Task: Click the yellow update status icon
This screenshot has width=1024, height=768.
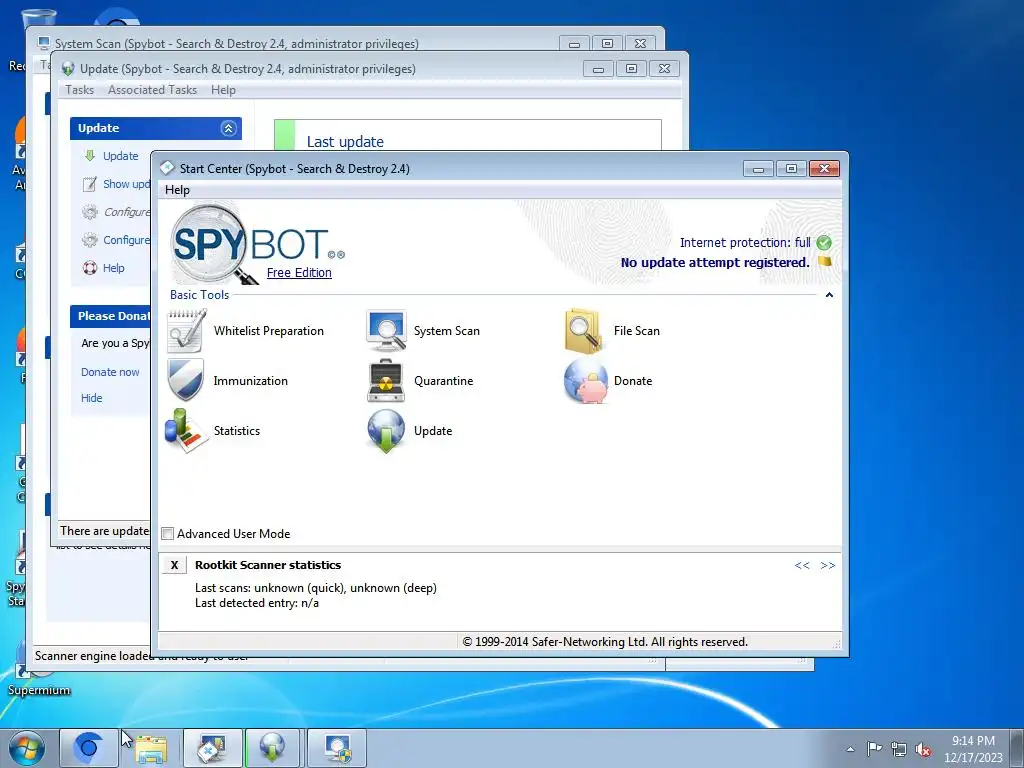Action: point(825,261)
